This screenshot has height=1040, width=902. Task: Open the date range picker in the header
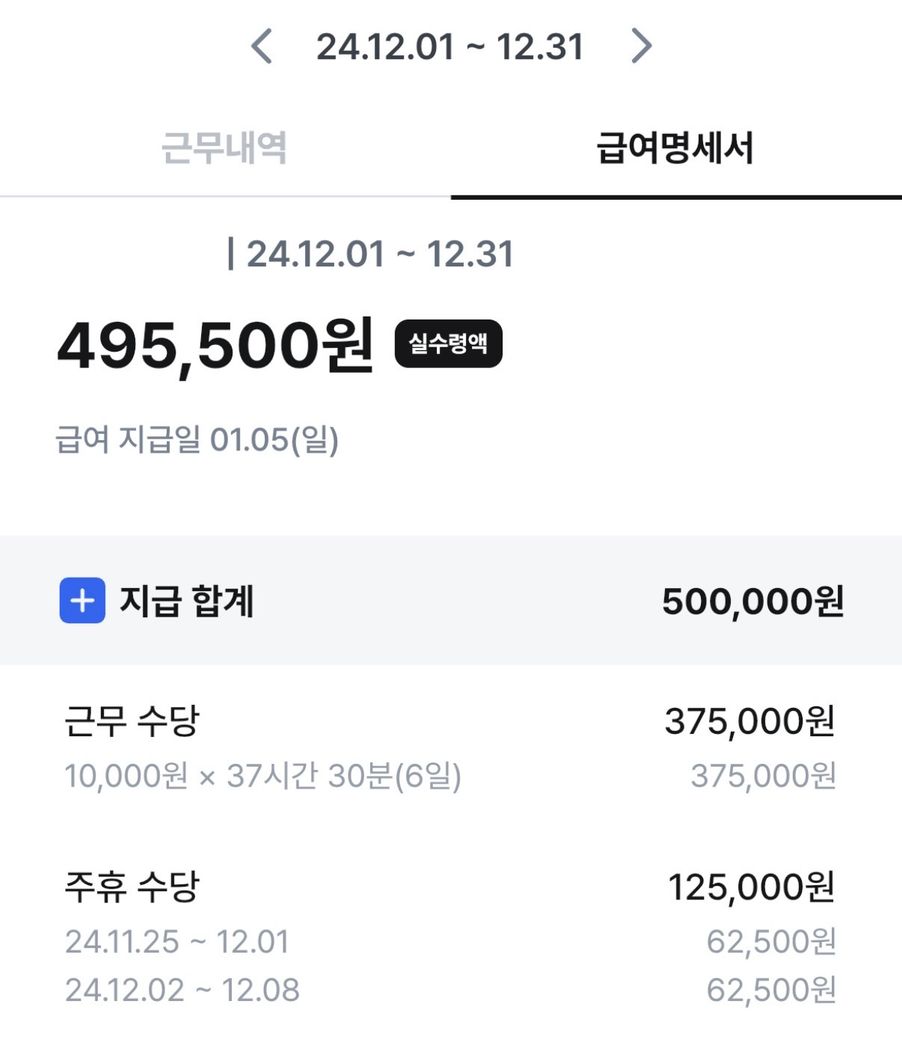coord(450,46)
